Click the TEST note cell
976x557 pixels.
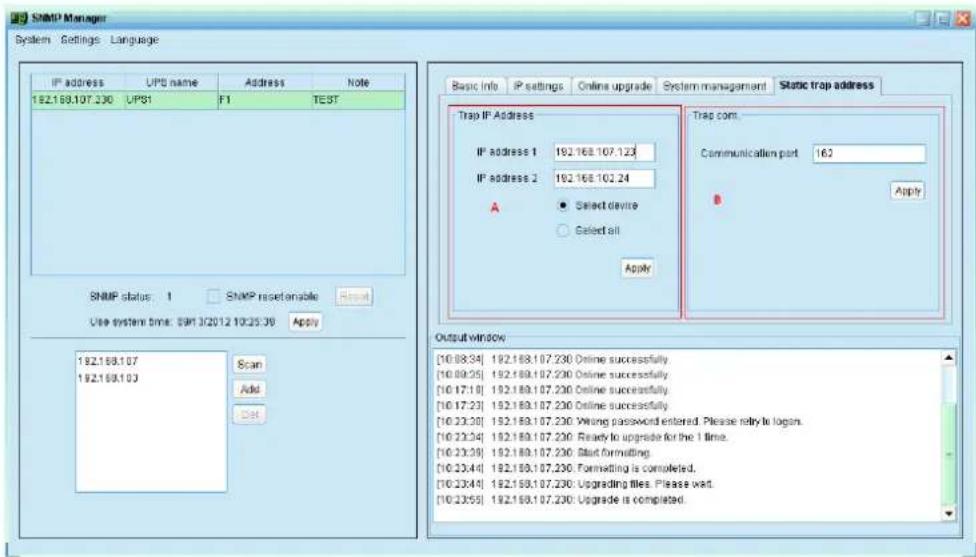[358, 100]
